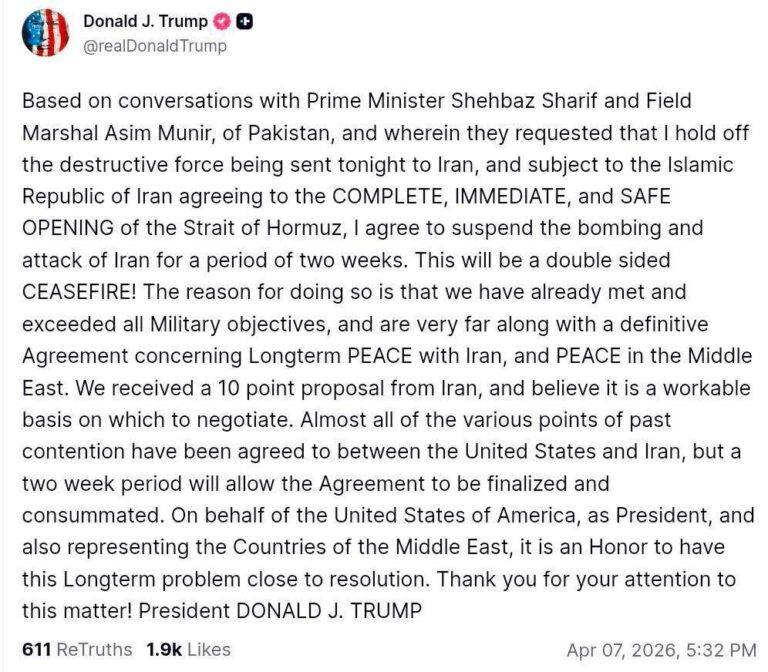Click the number 611 in the ReTruths count

coord(36,649)
